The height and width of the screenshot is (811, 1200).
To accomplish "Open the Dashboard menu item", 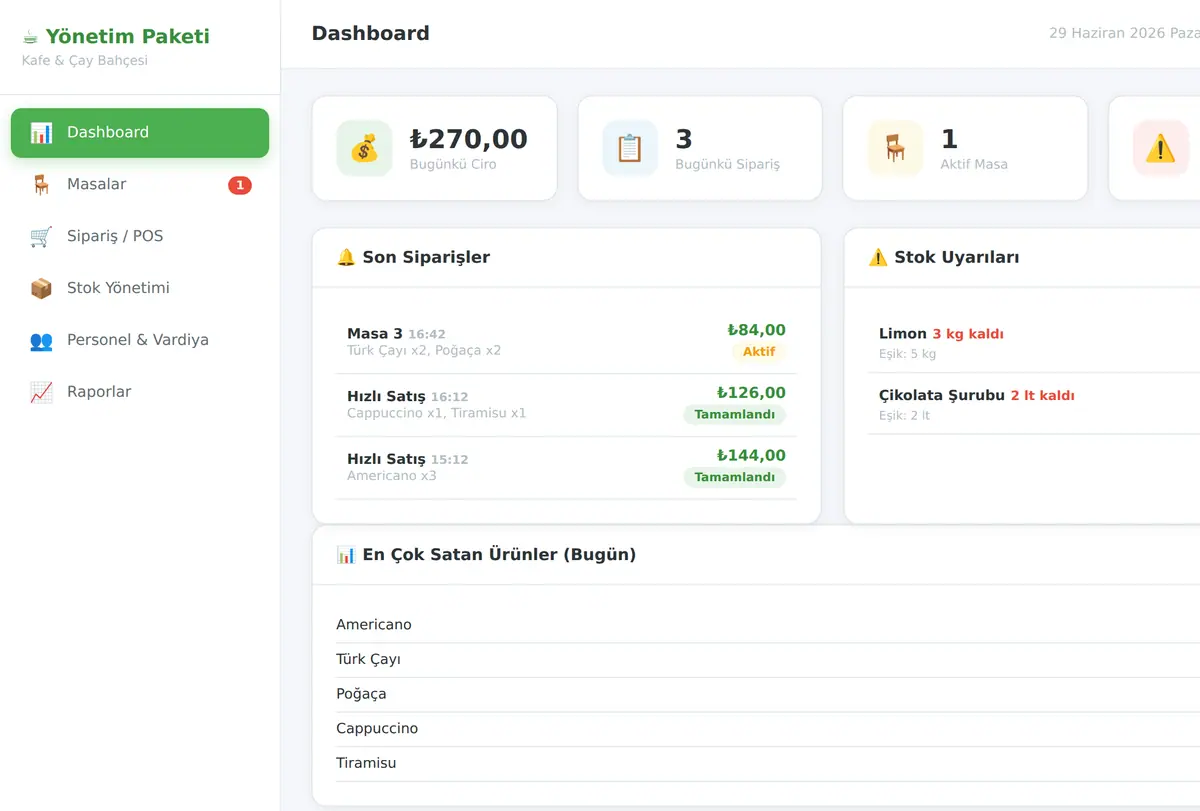I will coord(140,133).
